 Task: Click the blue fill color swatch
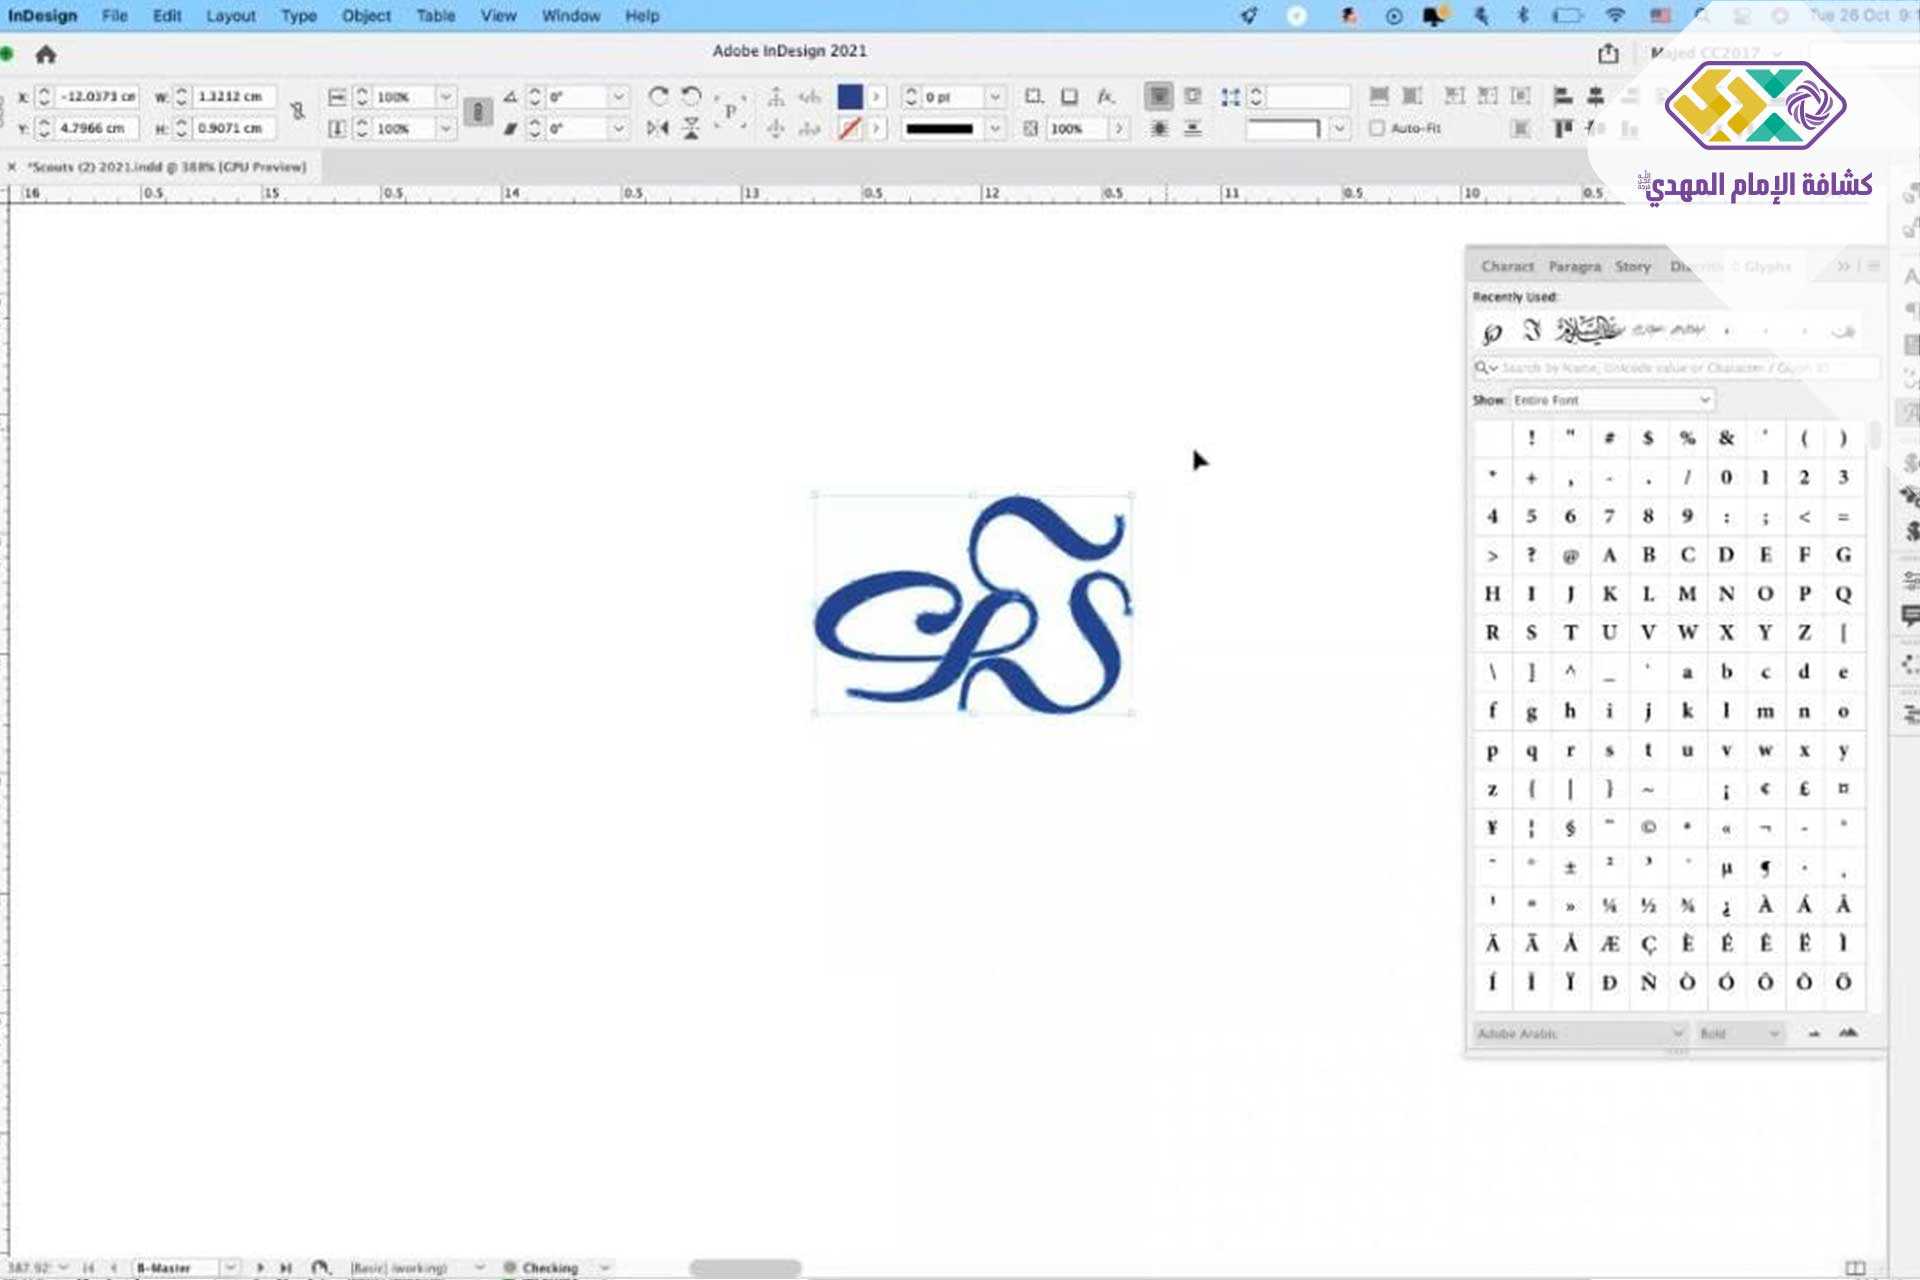click(x=850, y=96)
